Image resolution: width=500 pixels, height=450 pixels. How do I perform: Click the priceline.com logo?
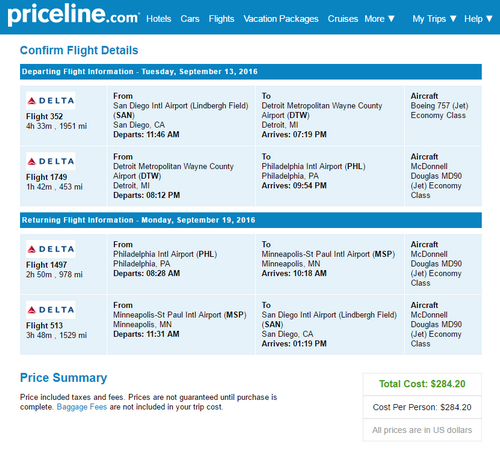pyautogui.click(x=73, y=15)
